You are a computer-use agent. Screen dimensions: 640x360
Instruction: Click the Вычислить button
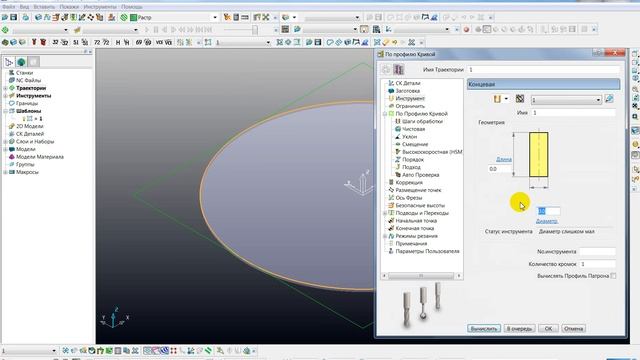click(484, 329)
